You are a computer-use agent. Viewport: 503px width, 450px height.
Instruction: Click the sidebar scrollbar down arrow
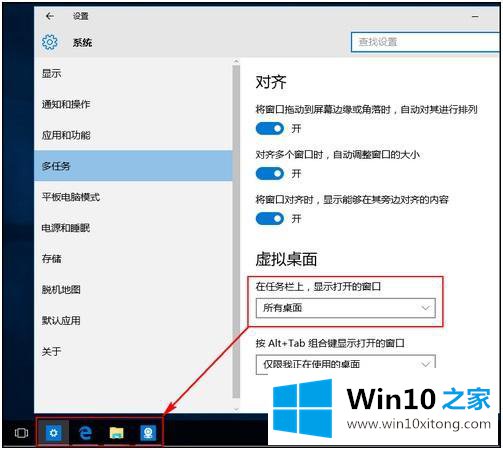[236, 409]
